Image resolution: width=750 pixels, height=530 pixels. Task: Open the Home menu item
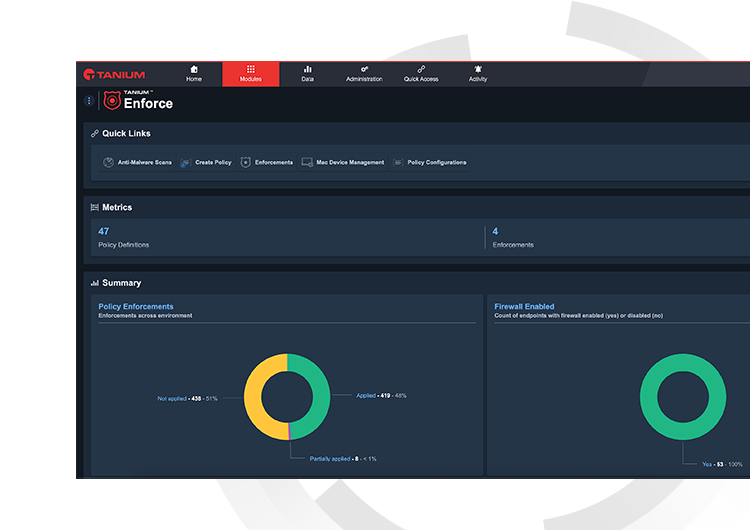tap(194, 74)
